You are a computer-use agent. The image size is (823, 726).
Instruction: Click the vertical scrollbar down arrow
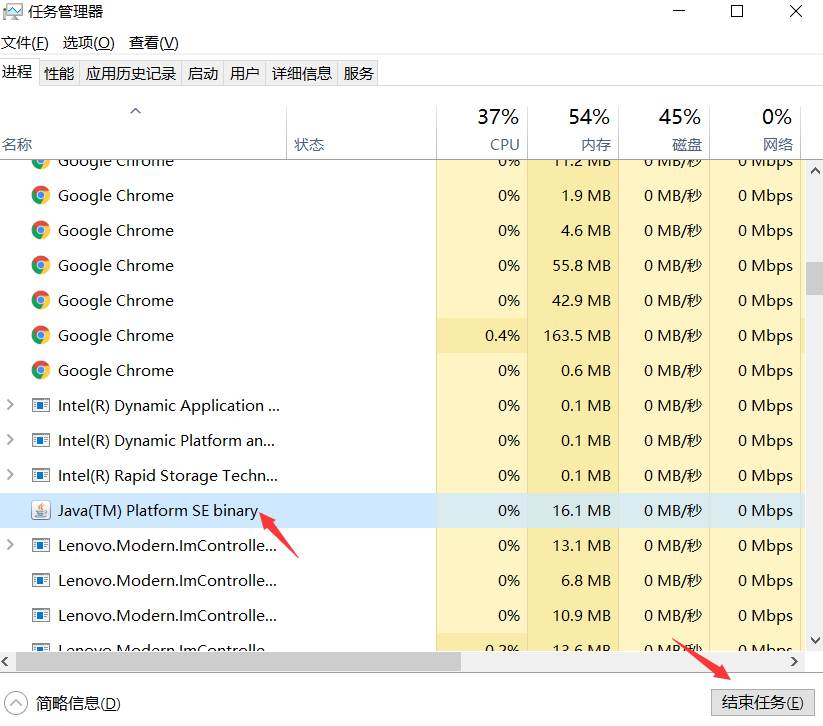pos(815,640)
